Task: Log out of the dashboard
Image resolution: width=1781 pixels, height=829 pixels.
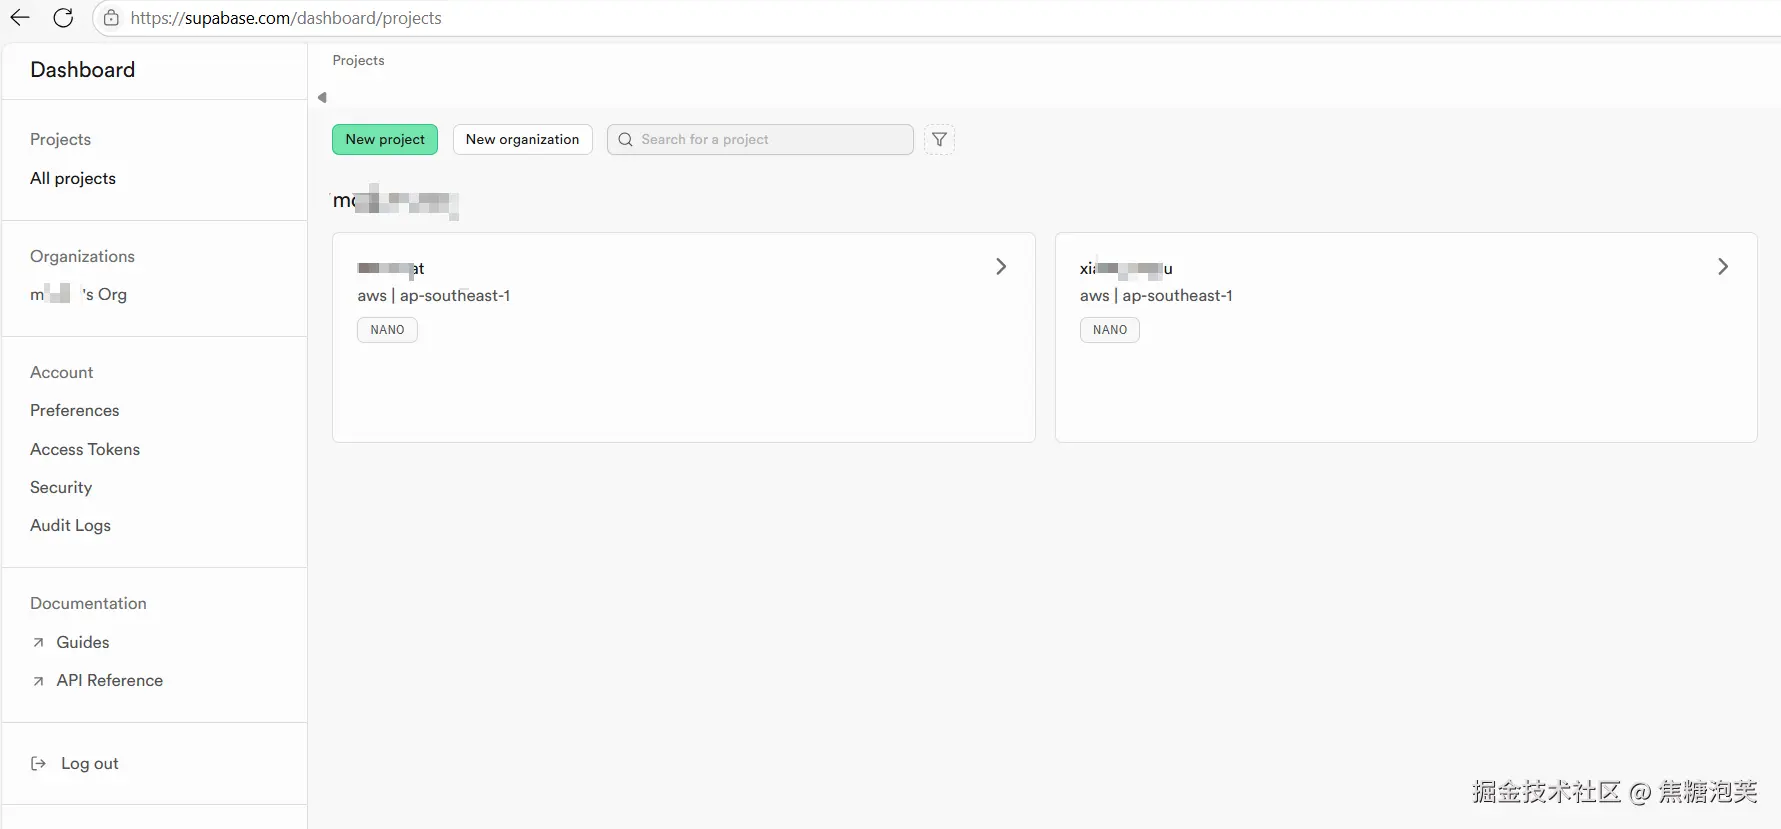Action: (x=90, y=763)
